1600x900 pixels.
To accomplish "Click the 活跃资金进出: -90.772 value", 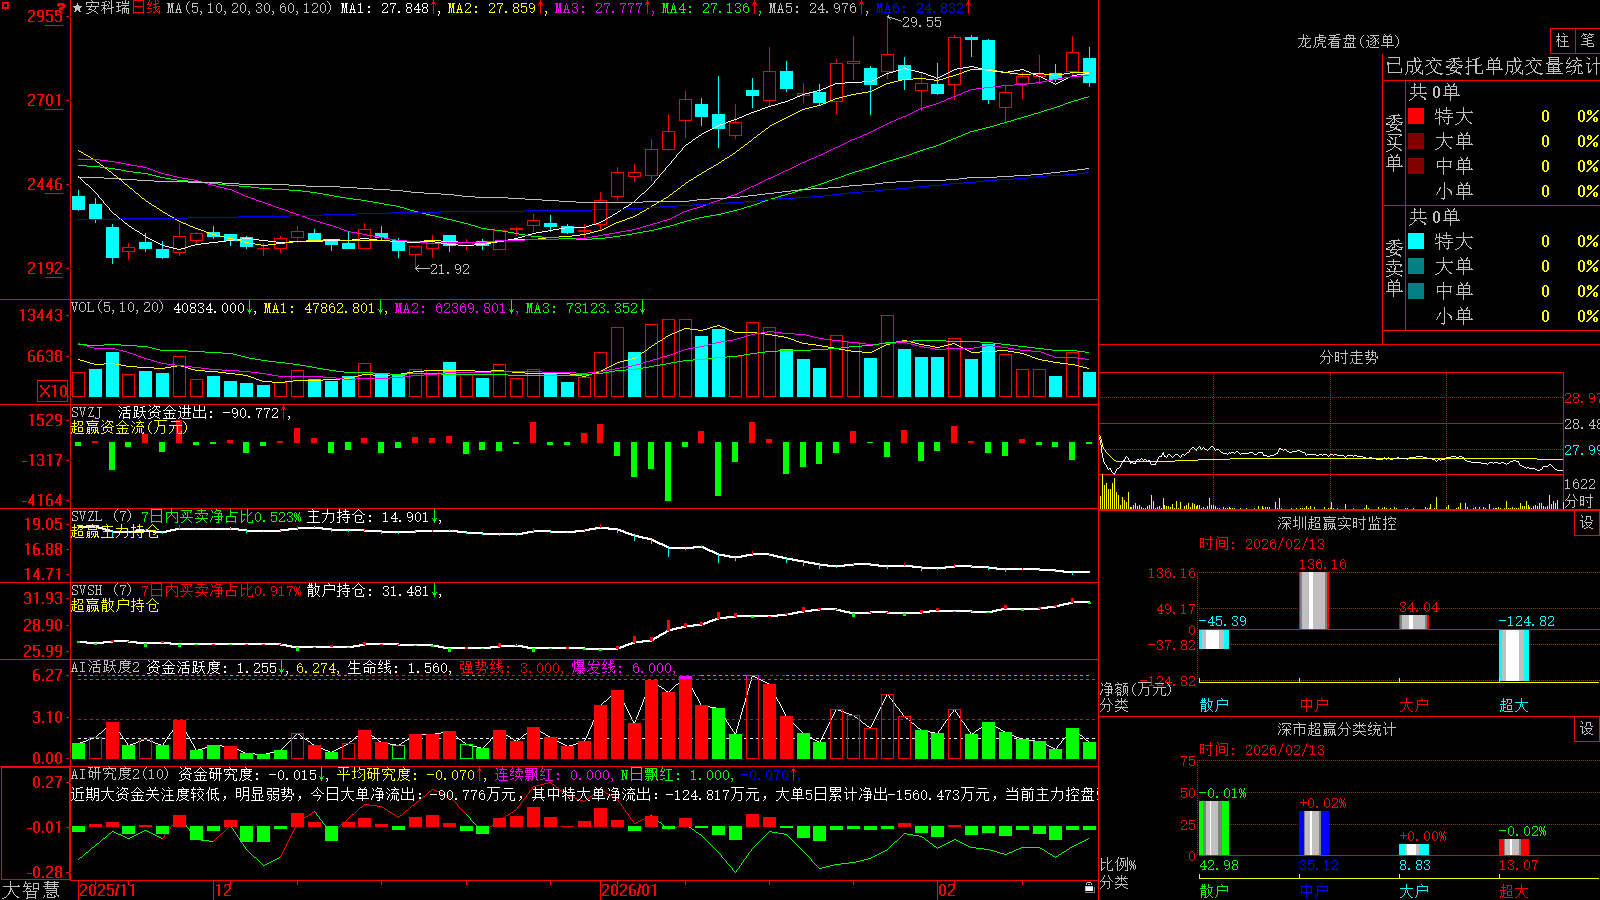I will click(199, 412).
